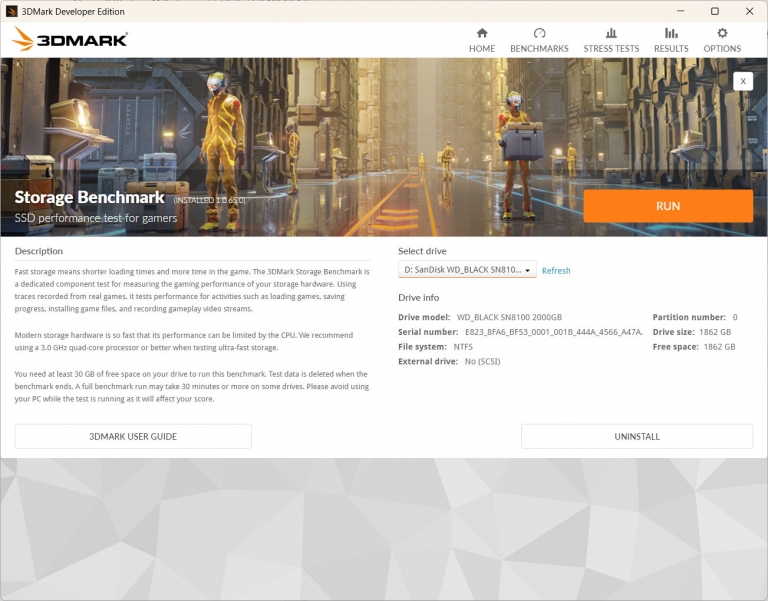Open the Benchmarks gauge icon
This screenshot has height=601, width=768.
coord(539,33)
